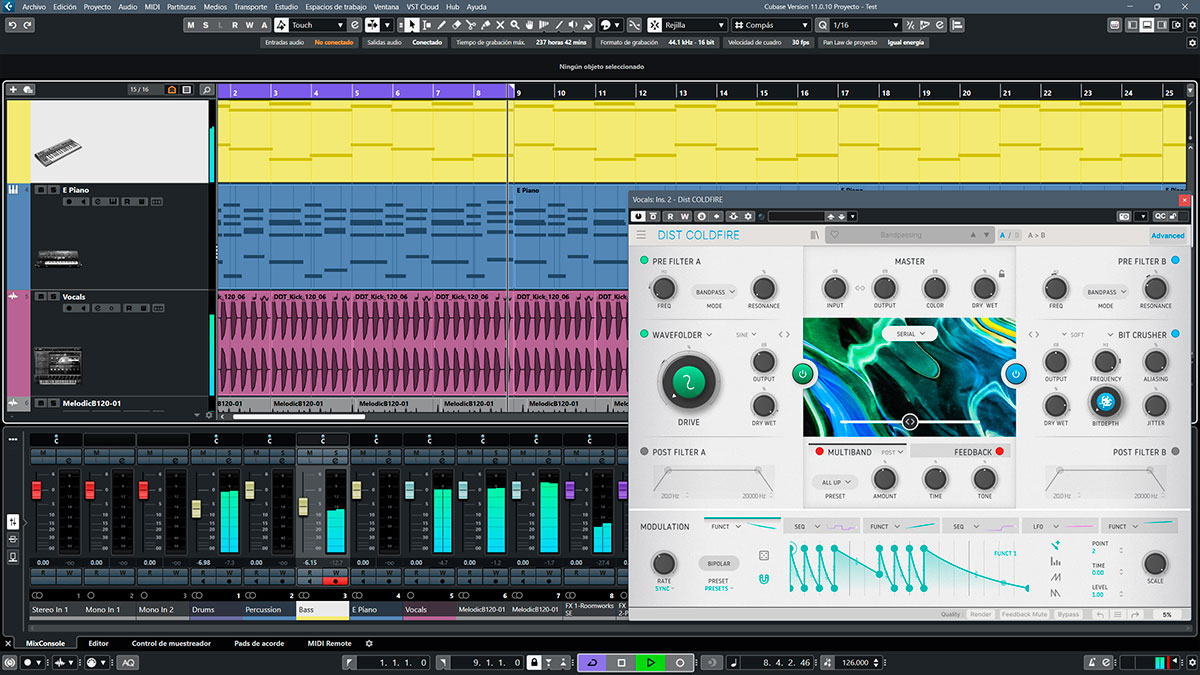
Task: Enable the Post Filter A toggle
Action: pyautogui.click(x=645, y=452)
